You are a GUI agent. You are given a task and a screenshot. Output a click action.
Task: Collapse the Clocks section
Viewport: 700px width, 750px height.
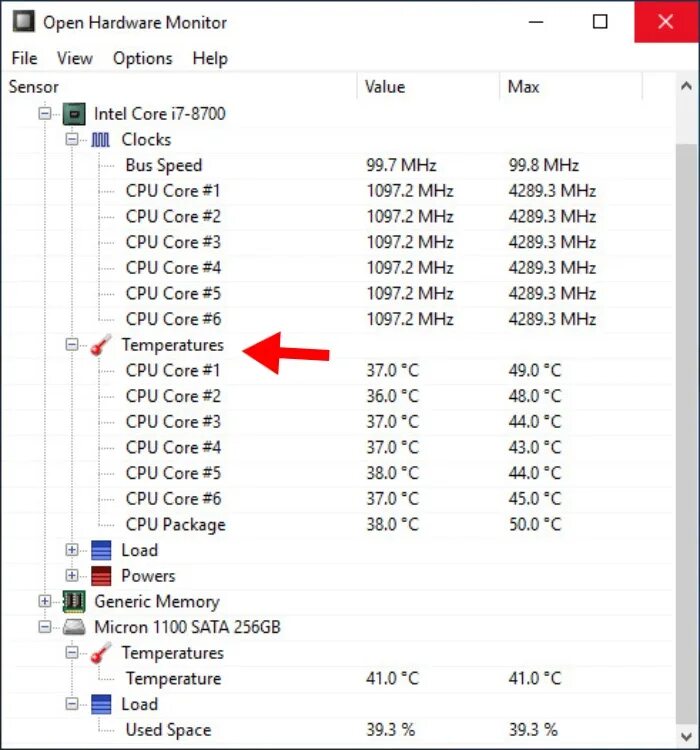point(72,139)
